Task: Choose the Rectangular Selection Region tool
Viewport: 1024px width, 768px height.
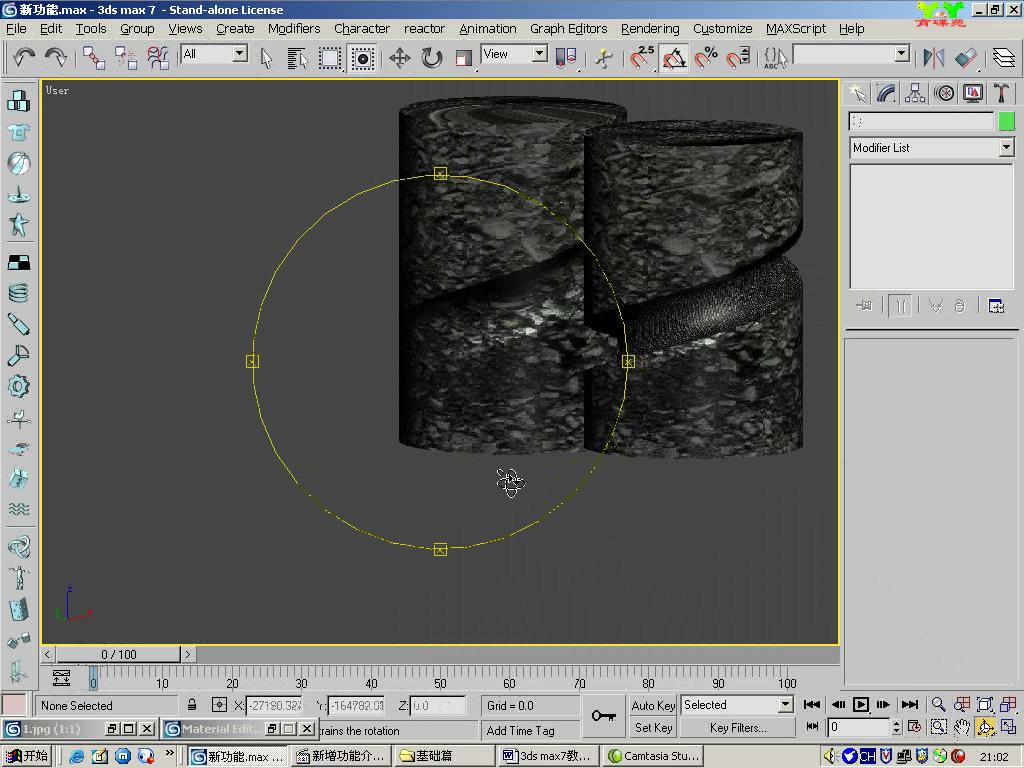Action: 330,58
